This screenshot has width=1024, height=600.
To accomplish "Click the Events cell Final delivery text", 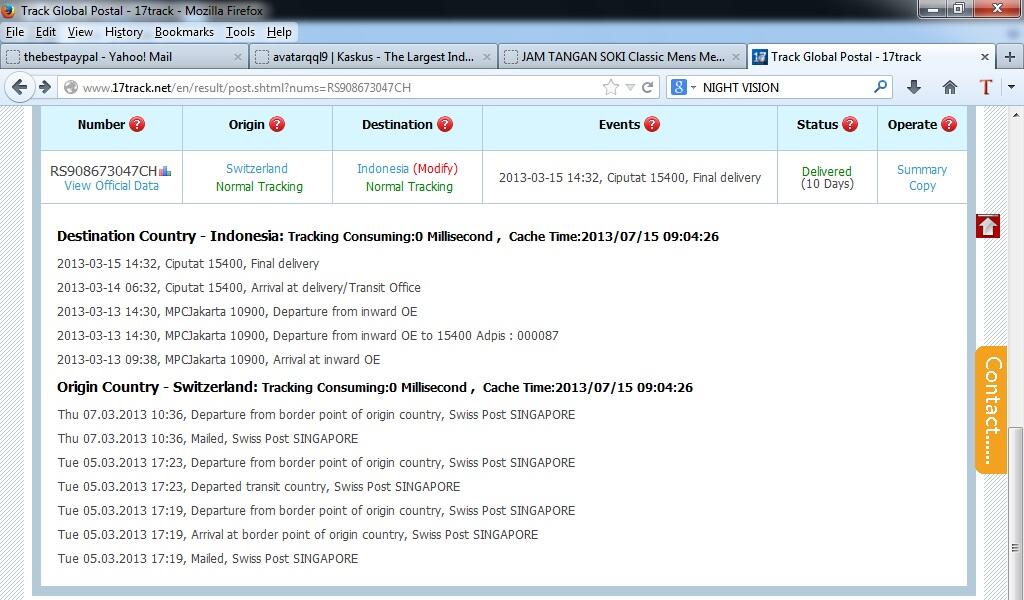I will coord(630,178).
